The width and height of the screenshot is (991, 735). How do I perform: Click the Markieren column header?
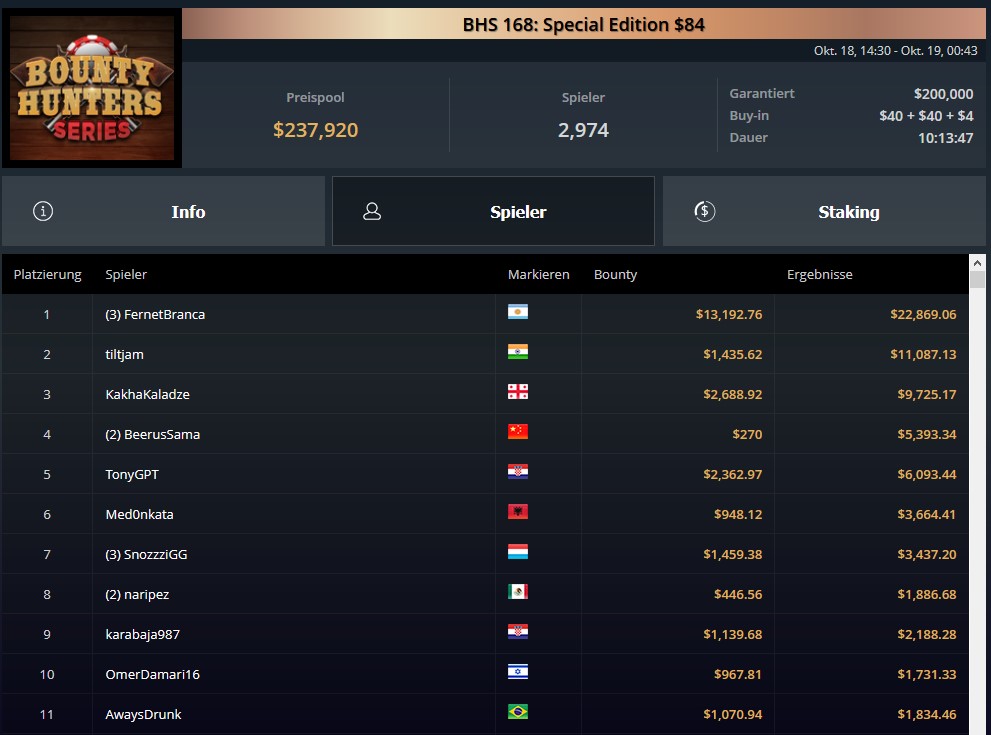pyautogui.click(x=538, y=274)
